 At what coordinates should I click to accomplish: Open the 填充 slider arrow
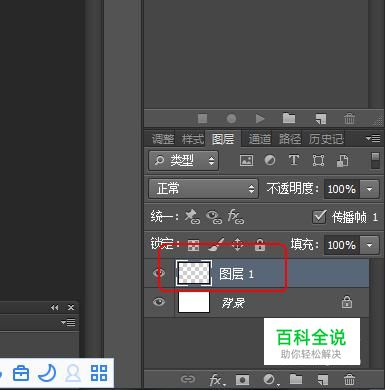click(x=369, y=245)
